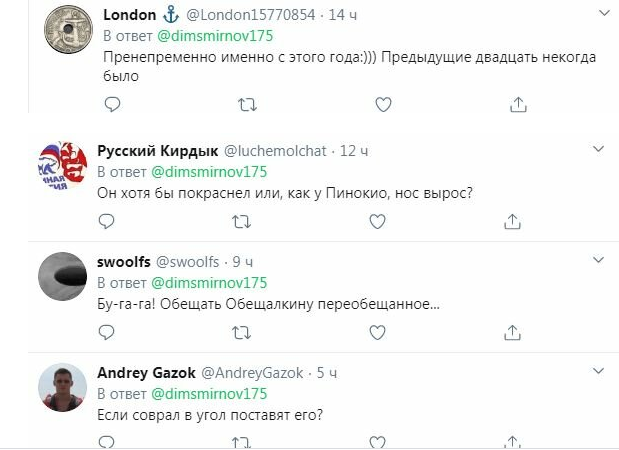Share London's tweet
This screenshot has height=450, width=619.
(x=518, y=103)
